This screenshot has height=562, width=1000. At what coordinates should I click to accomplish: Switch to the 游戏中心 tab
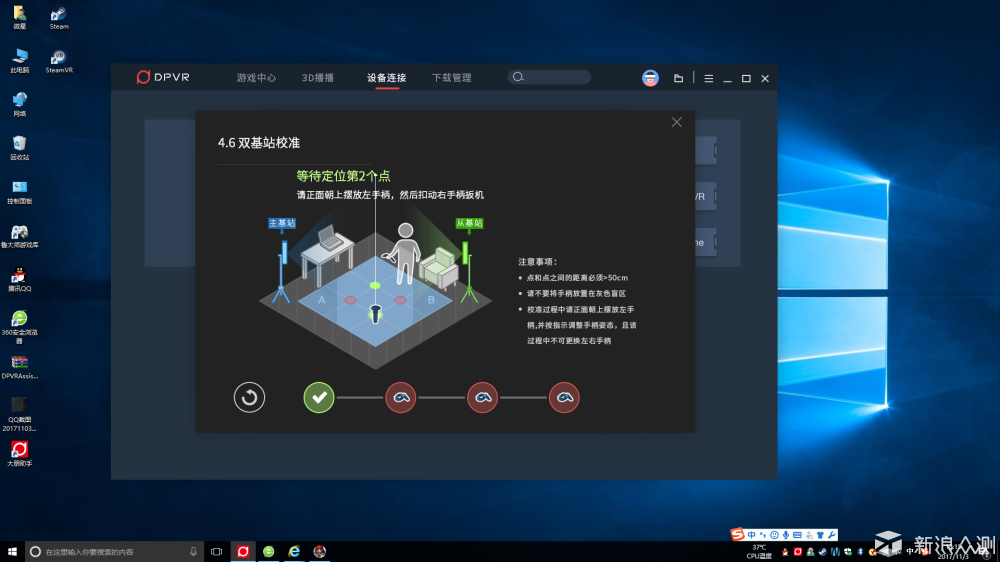[256, 78]
